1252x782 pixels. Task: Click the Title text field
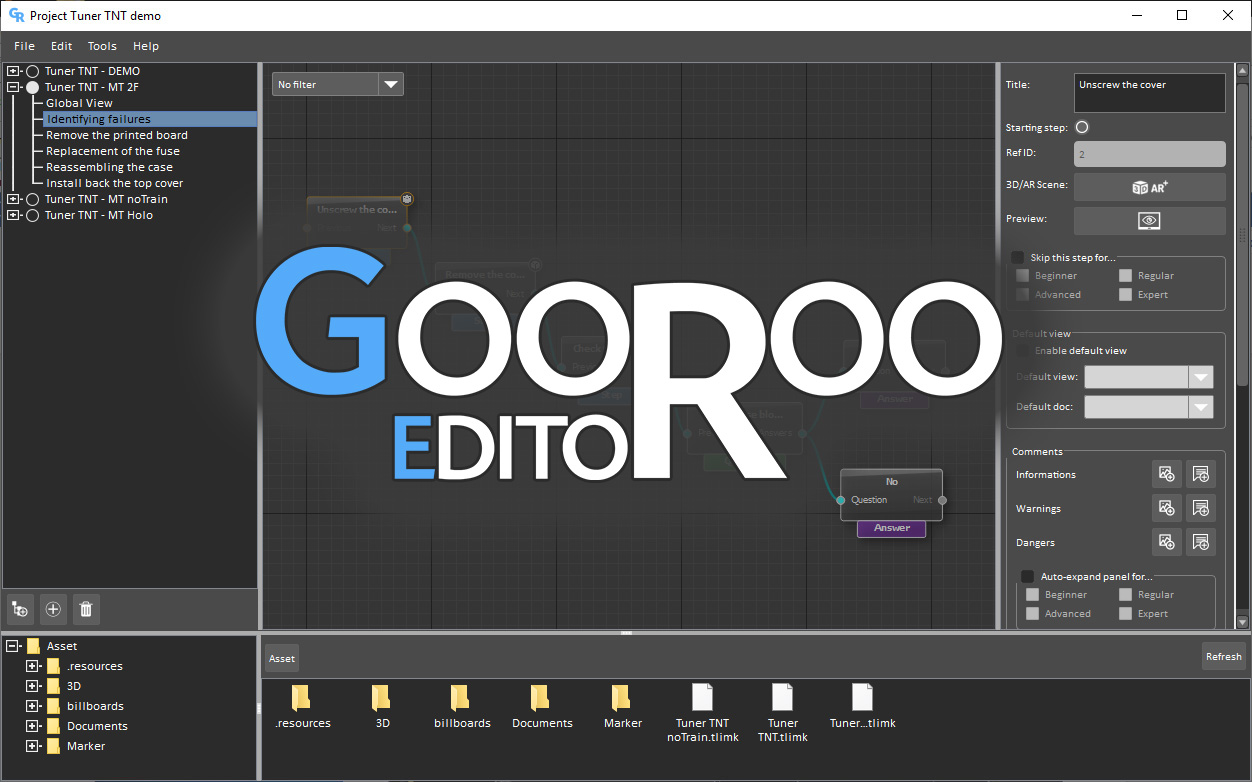tap(1149, 93)
